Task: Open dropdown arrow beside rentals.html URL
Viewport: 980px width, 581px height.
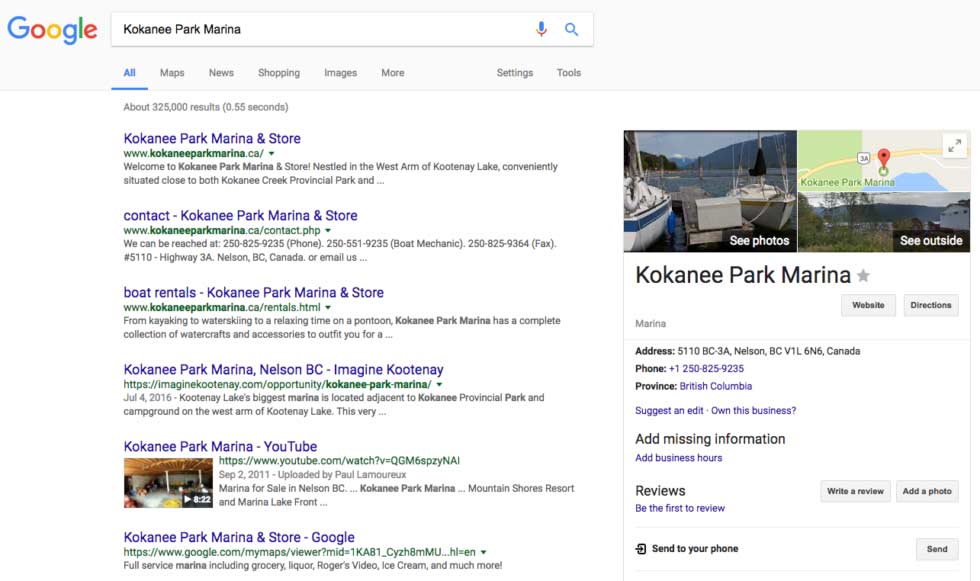Action: point(328,307)
